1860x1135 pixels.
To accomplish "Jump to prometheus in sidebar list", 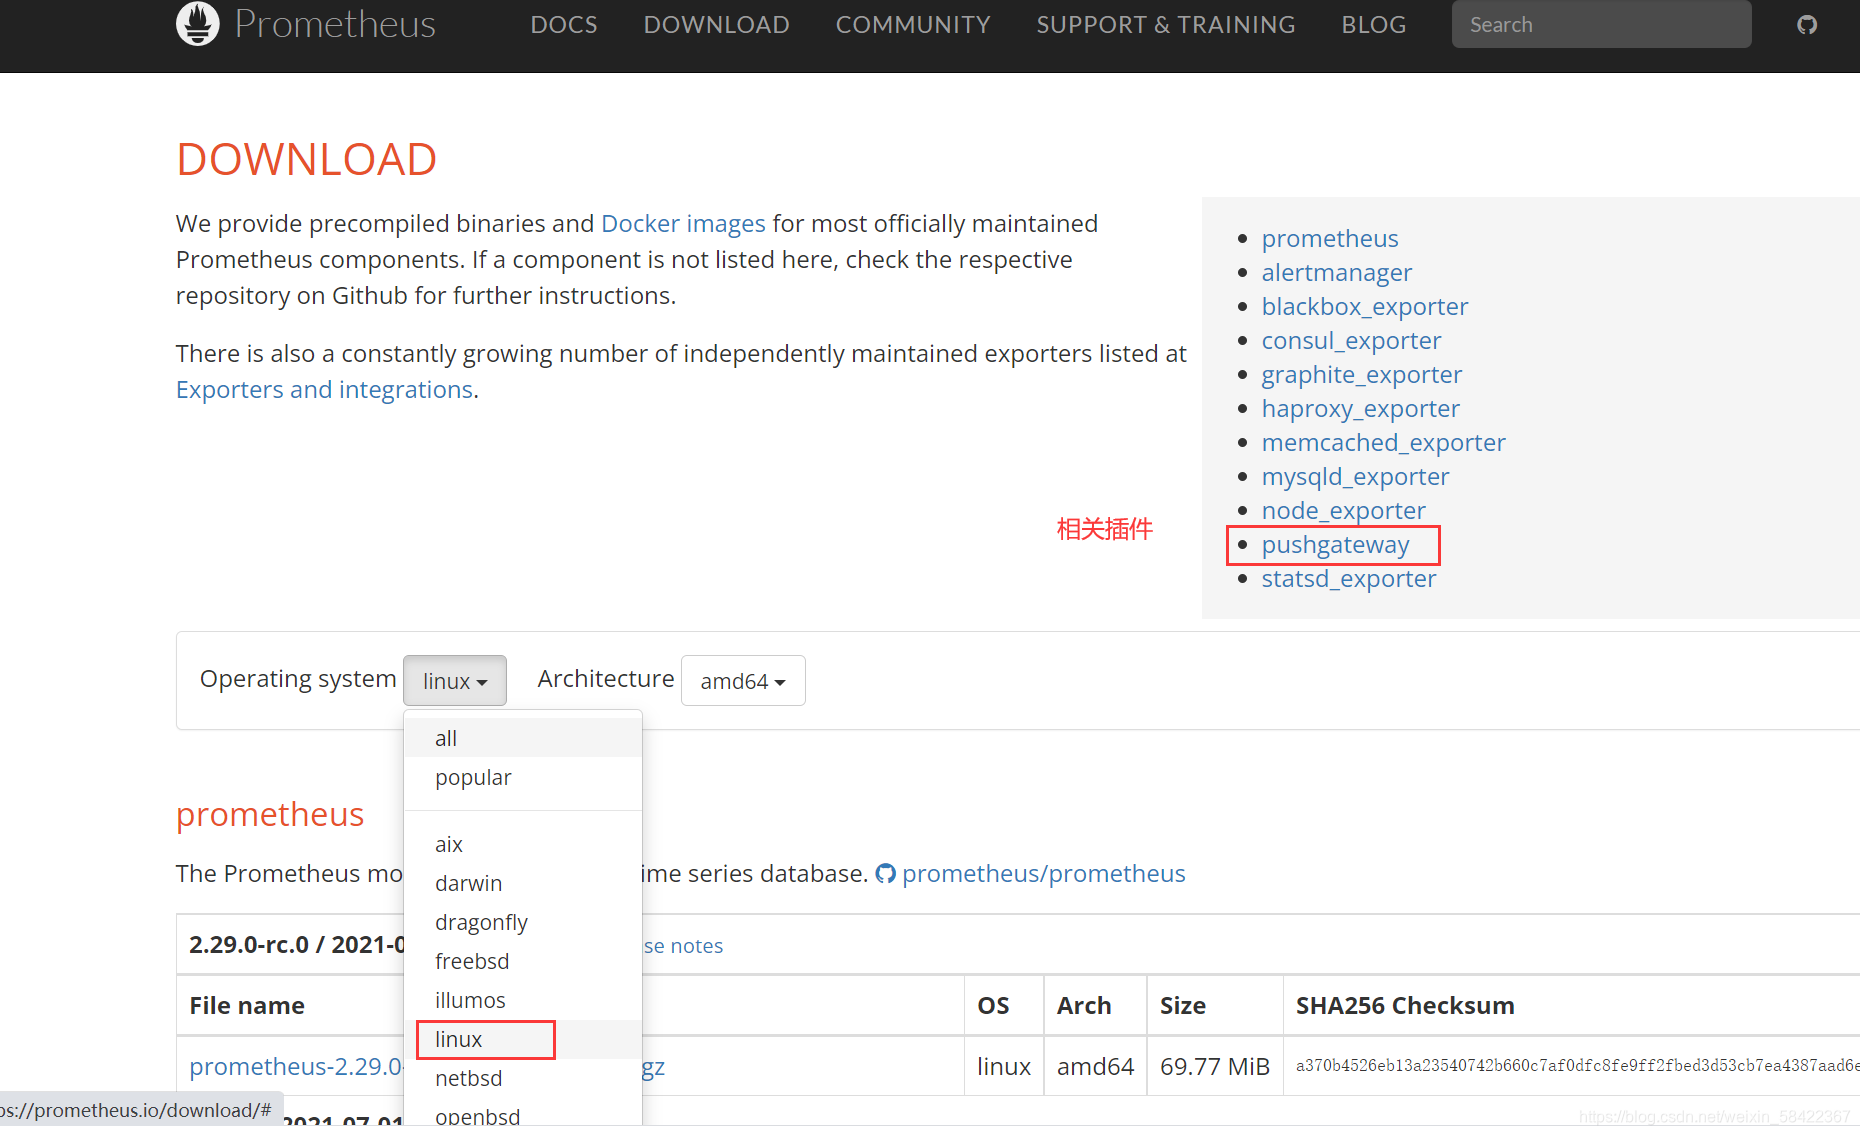I will (1330, 238).
